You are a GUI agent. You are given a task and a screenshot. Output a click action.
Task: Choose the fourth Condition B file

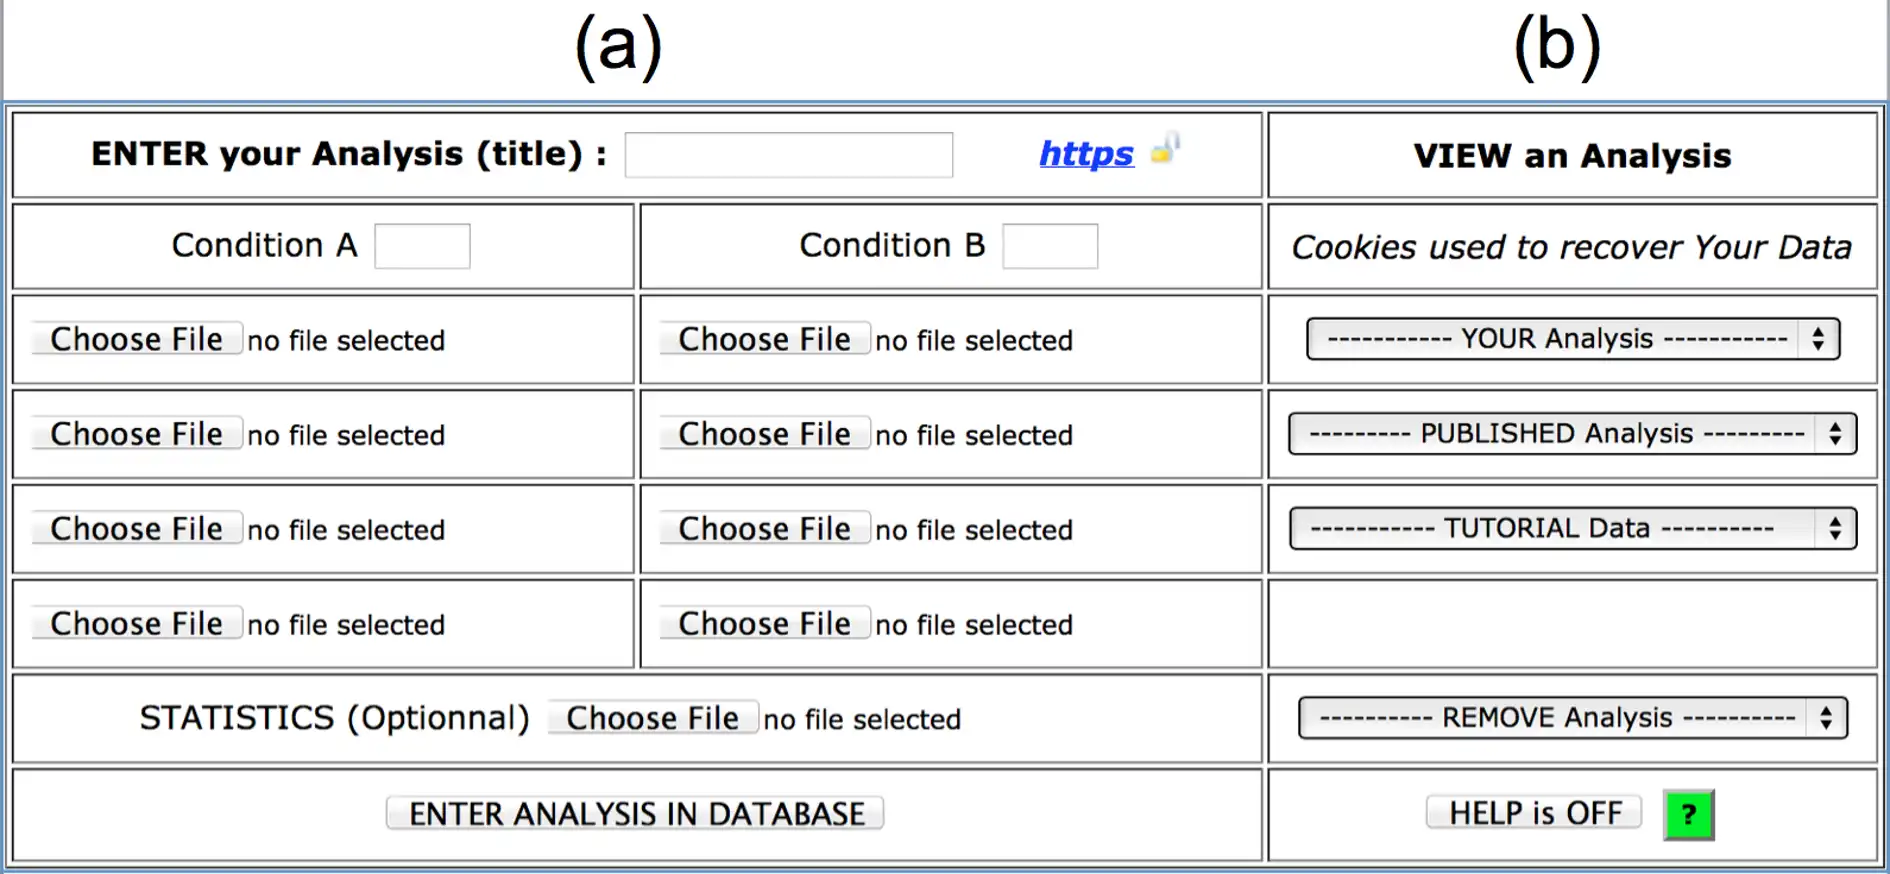click(765, 624)
